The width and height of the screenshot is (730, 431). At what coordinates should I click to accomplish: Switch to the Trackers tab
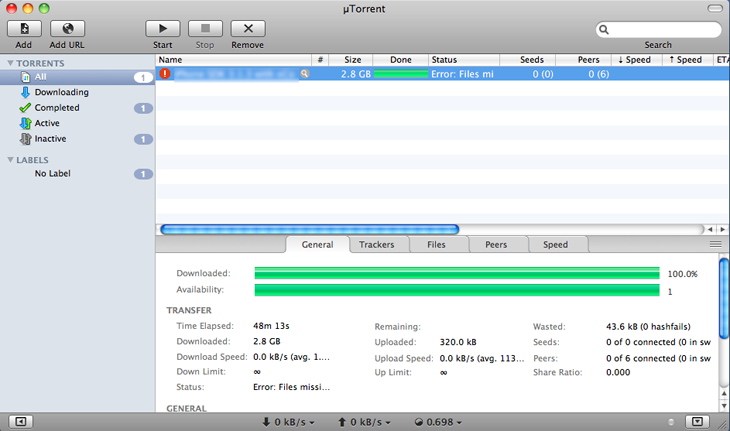coord(377,244)
